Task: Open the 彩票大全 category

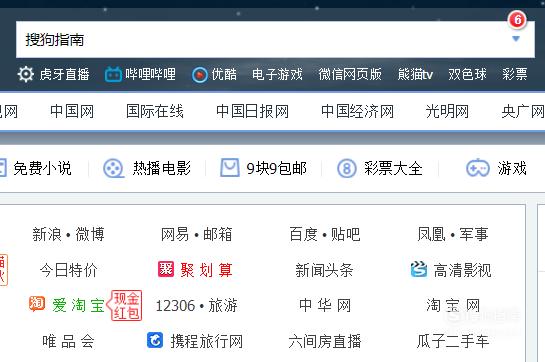Action: (x=393, y=168)
